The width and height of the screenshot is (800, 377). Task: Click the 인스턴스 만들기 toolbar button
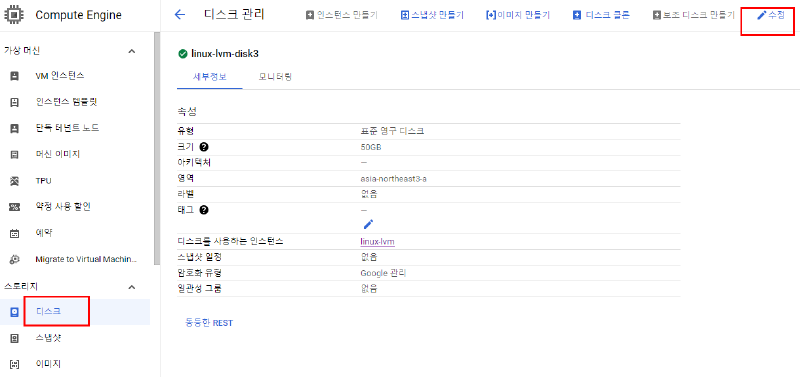click(341, 15)
